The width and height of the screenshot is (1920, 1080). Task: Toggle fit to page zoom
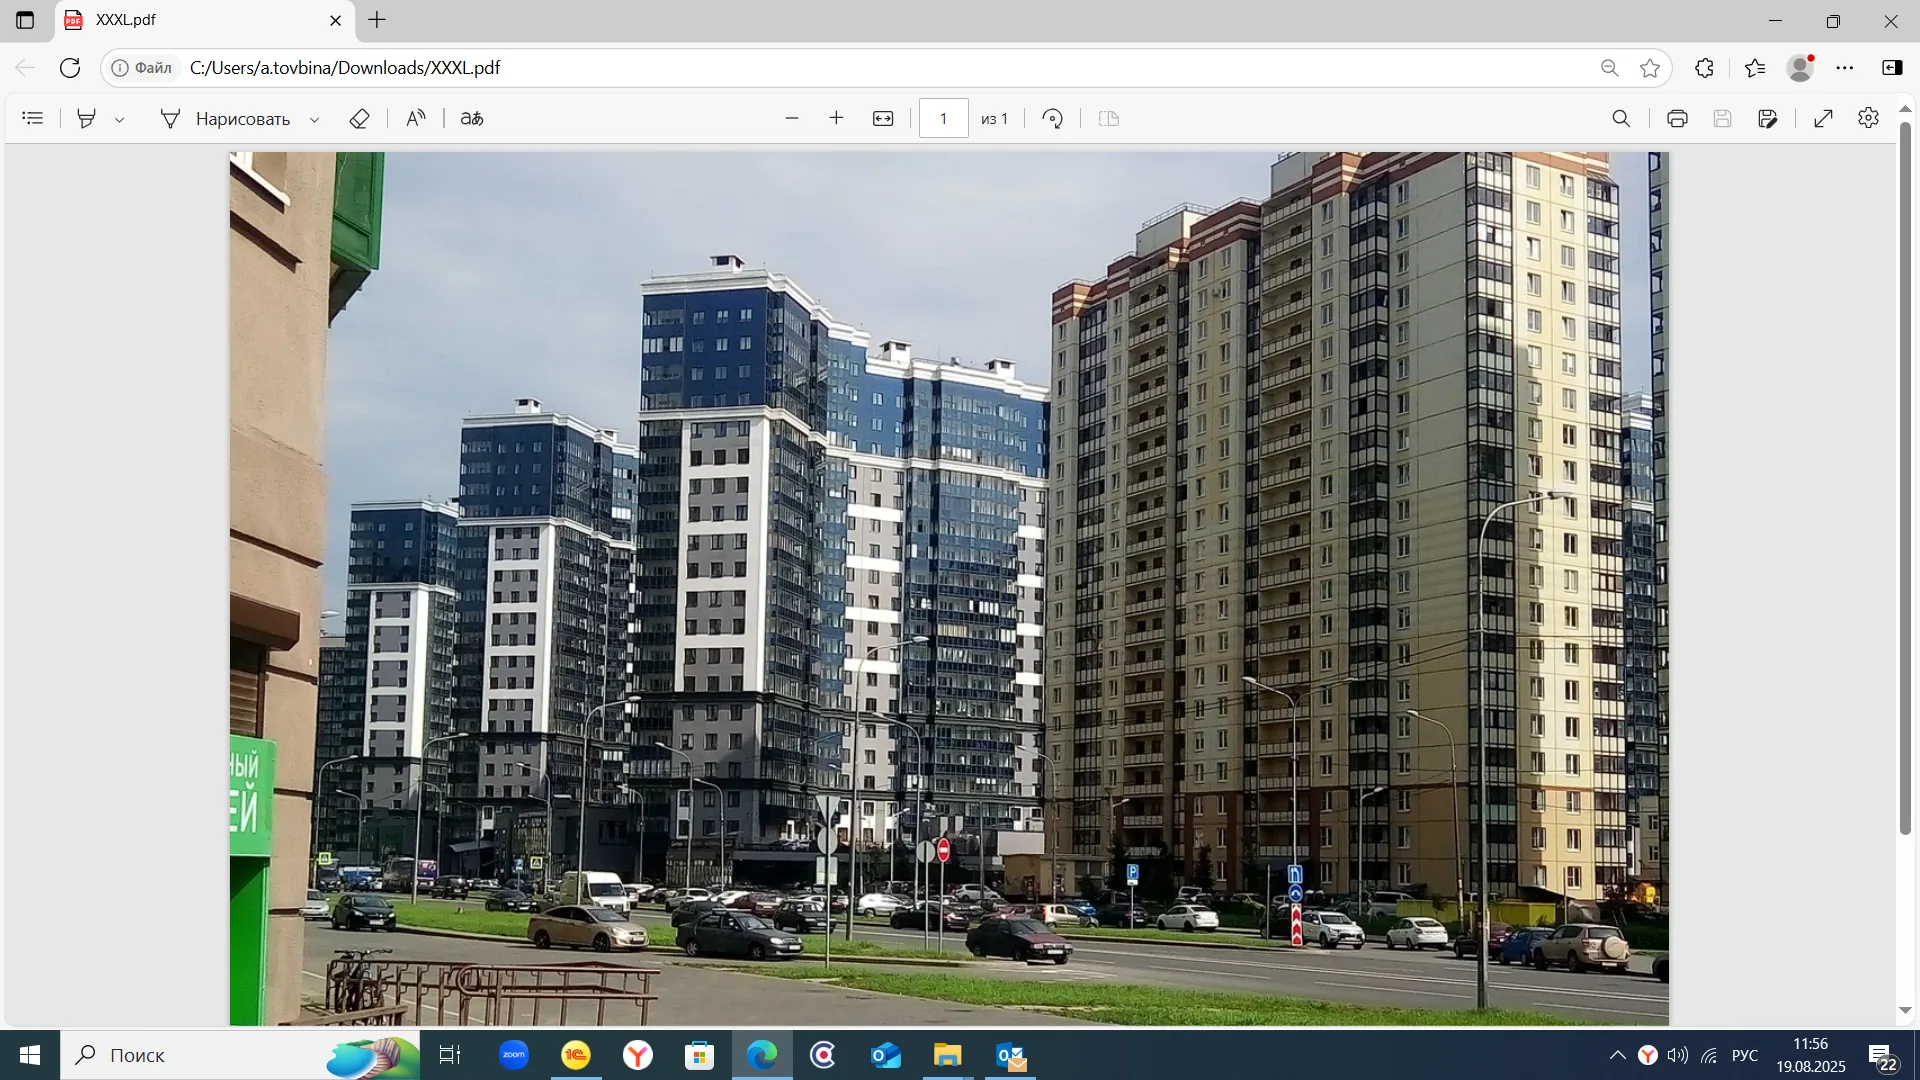pos(884,118)
